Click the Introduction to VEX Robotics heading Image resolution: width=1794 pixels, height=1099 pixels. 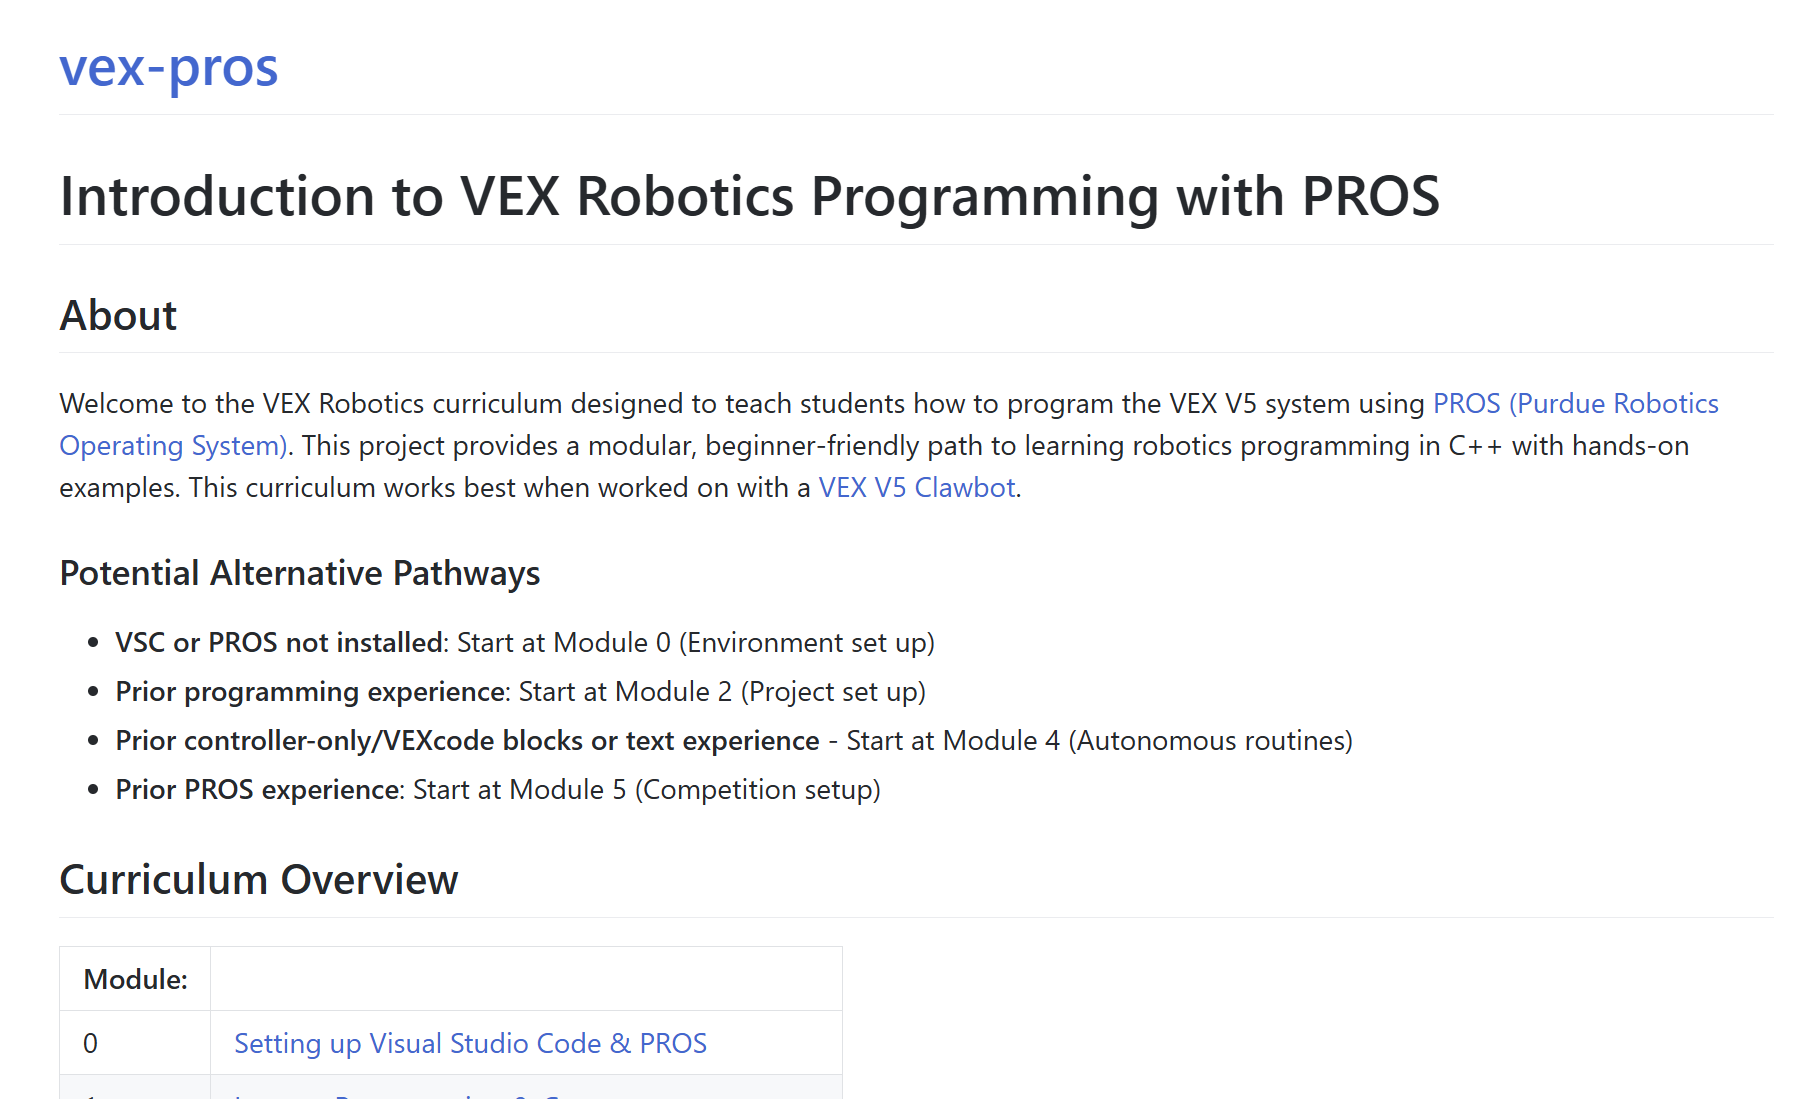[x=749, y=196]
